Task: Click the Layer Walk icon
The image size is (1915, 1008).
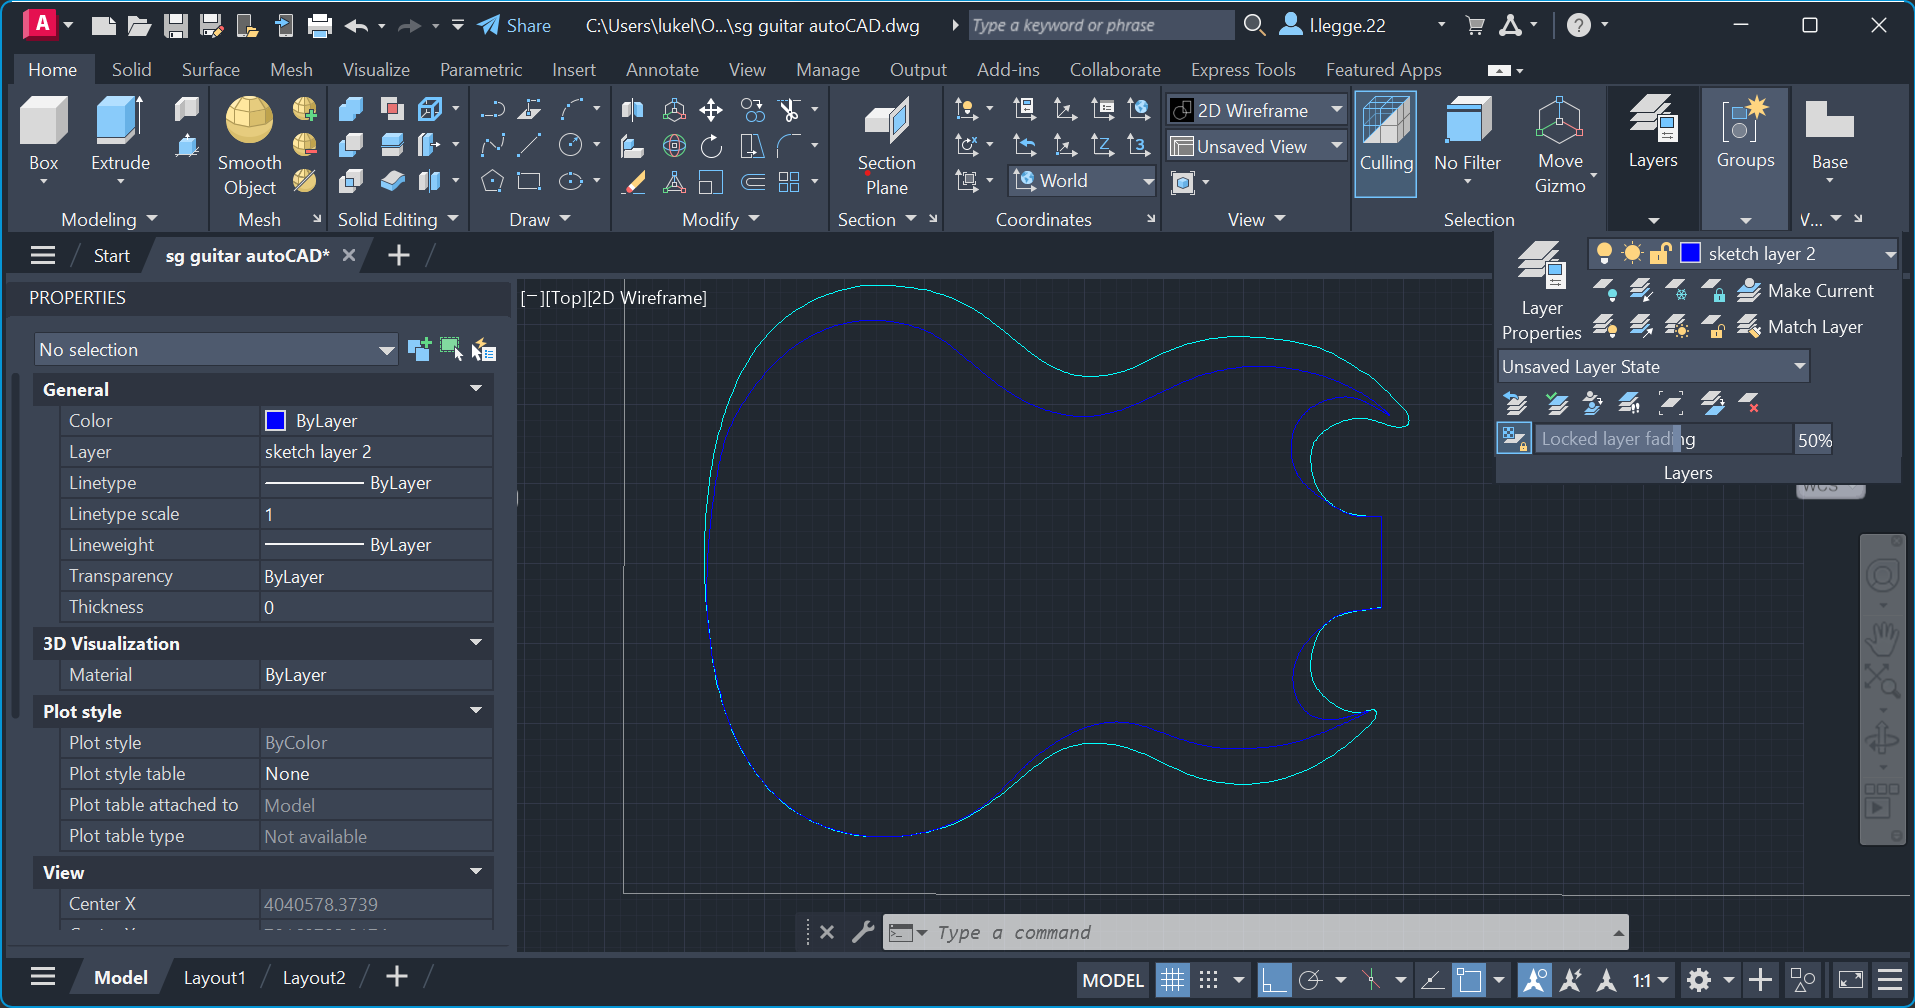Action: tap(1629, 403)
